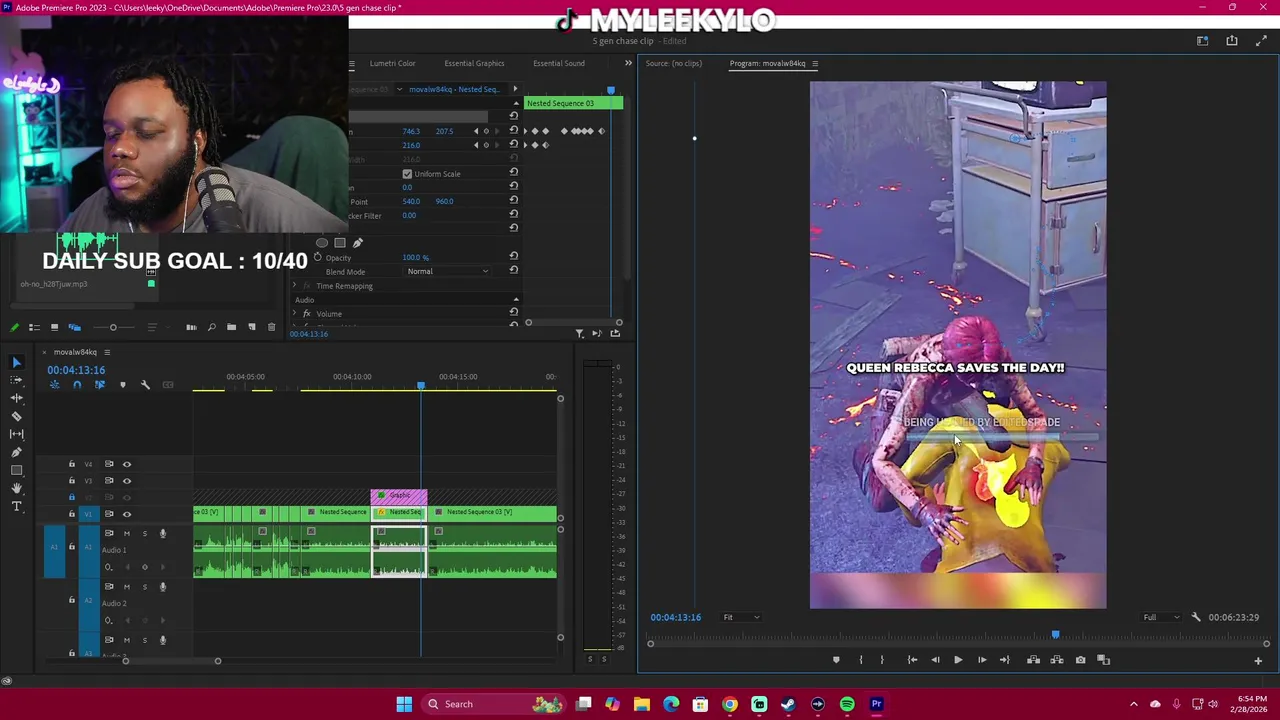Export frame with the camera icon
Image resolution: width=1280 pixels, height=720 pixels.
coord(1080,660)
